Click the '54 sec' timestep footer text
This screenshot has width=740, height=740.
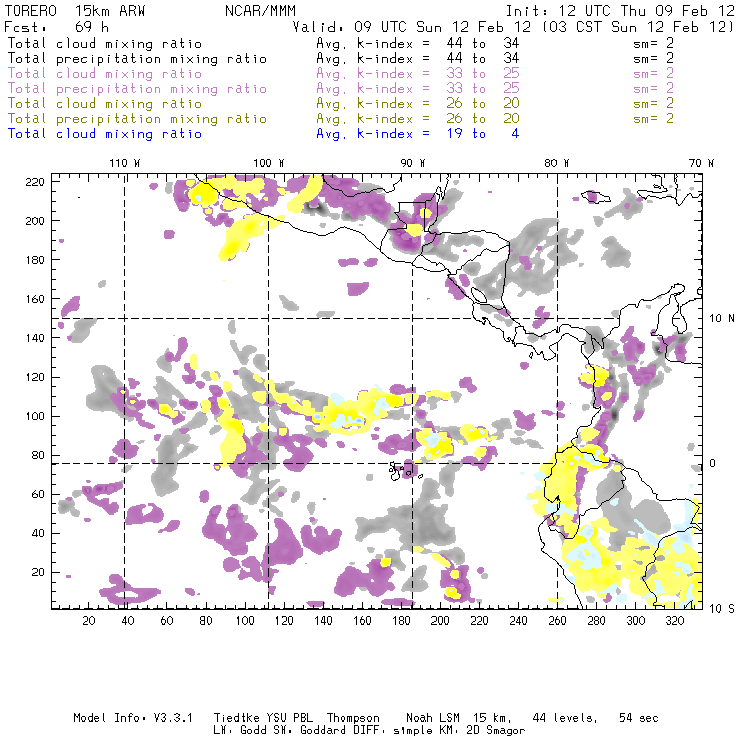[639, 718]
